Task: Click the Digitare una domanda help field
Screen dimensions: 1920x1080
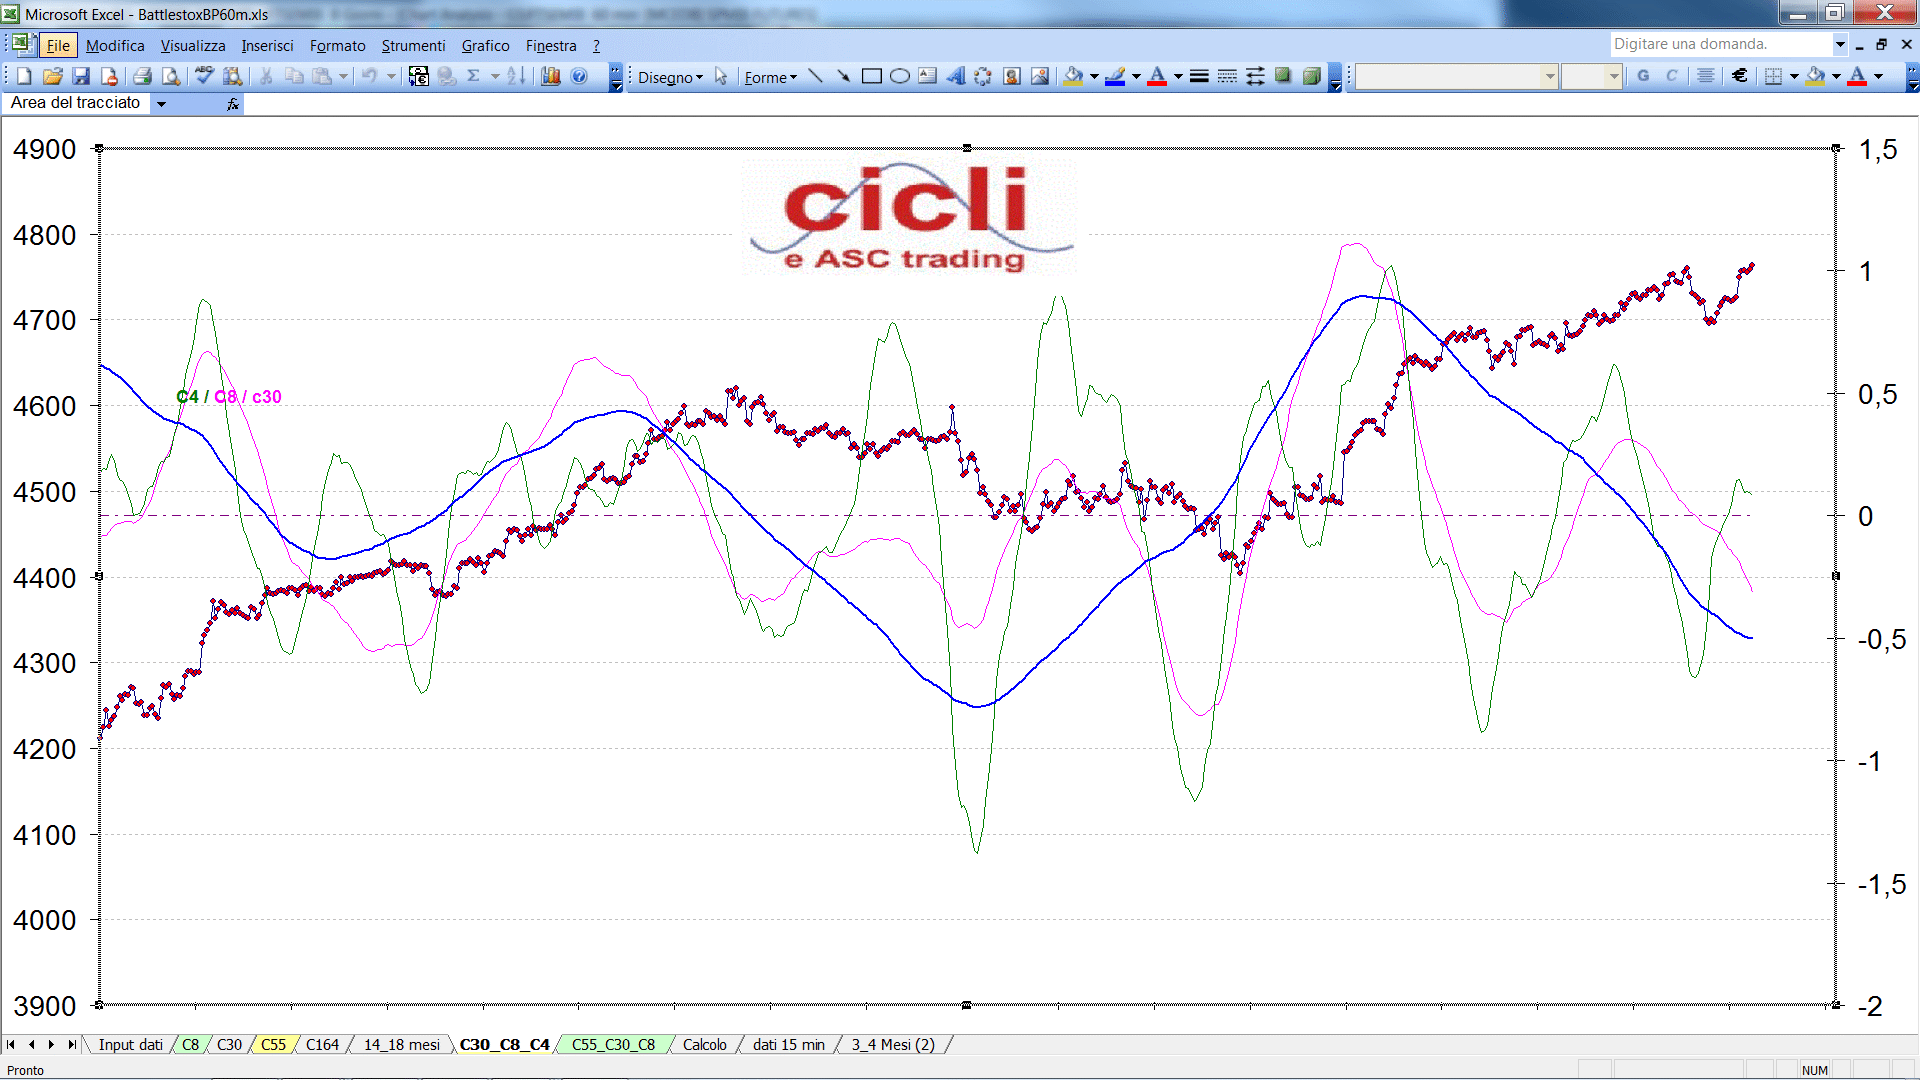Action: point(1720,44)
